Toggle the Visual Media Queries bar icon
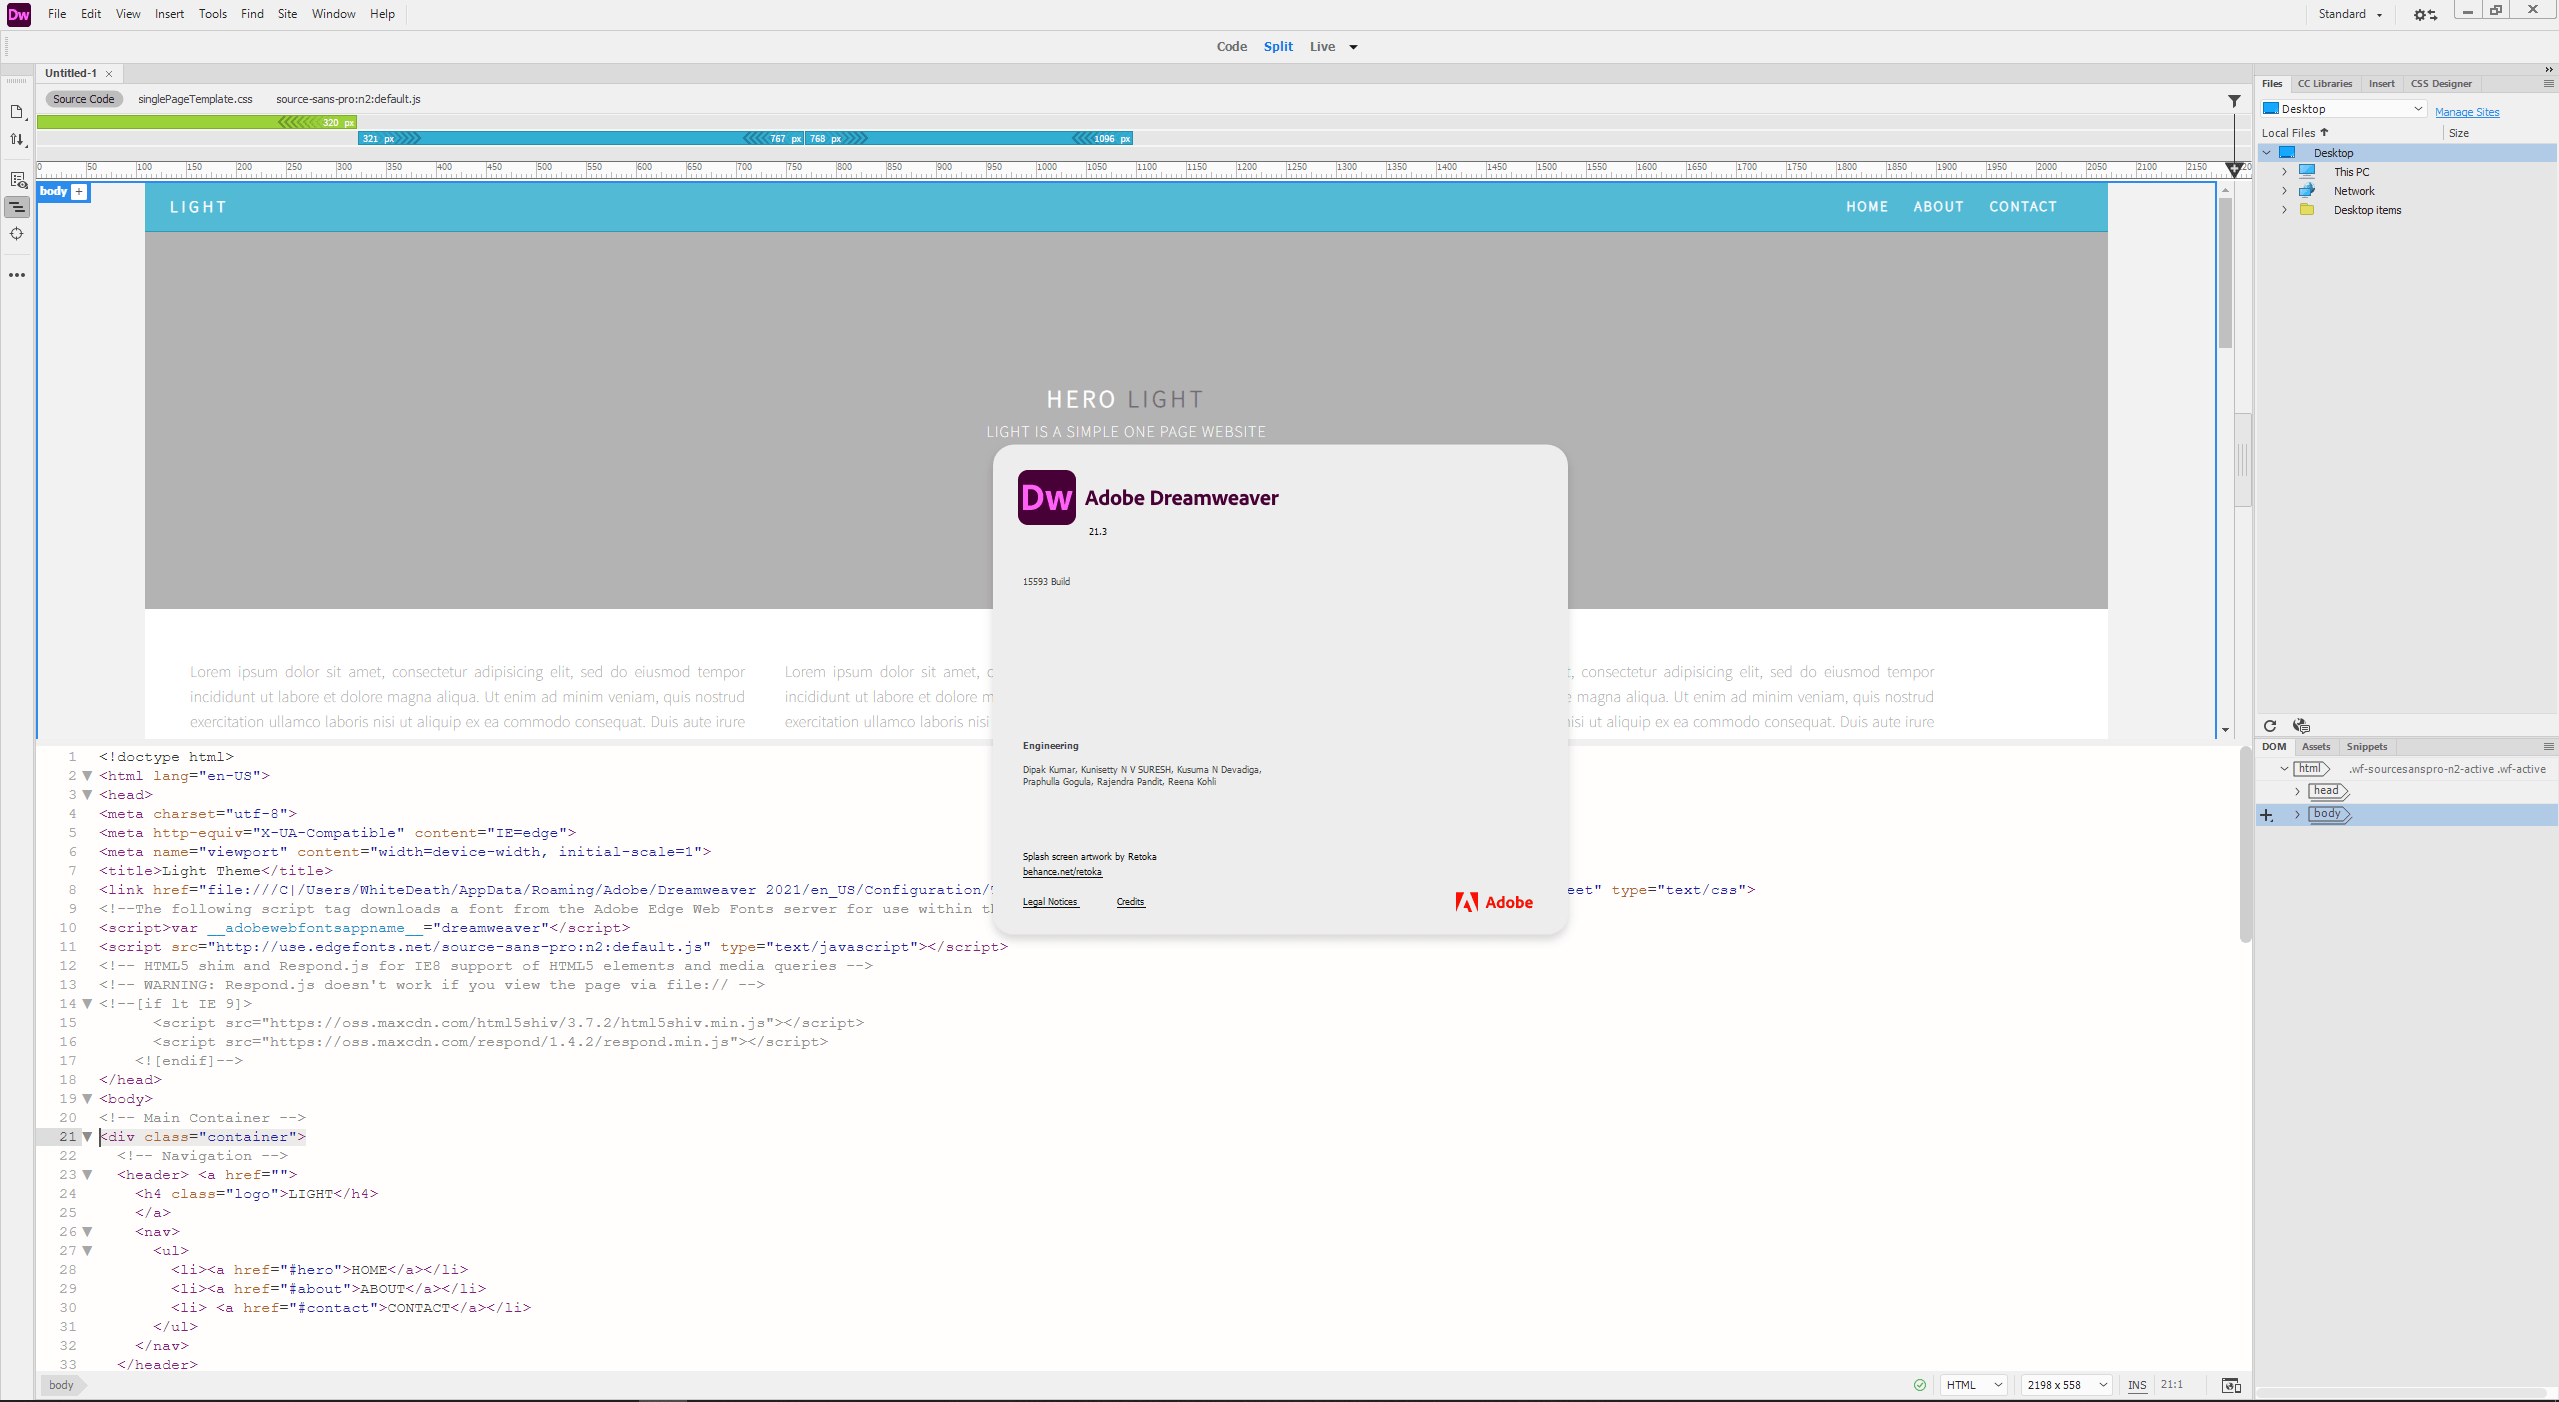This screenshot has width=2559, height=1402. pos(17,207)
